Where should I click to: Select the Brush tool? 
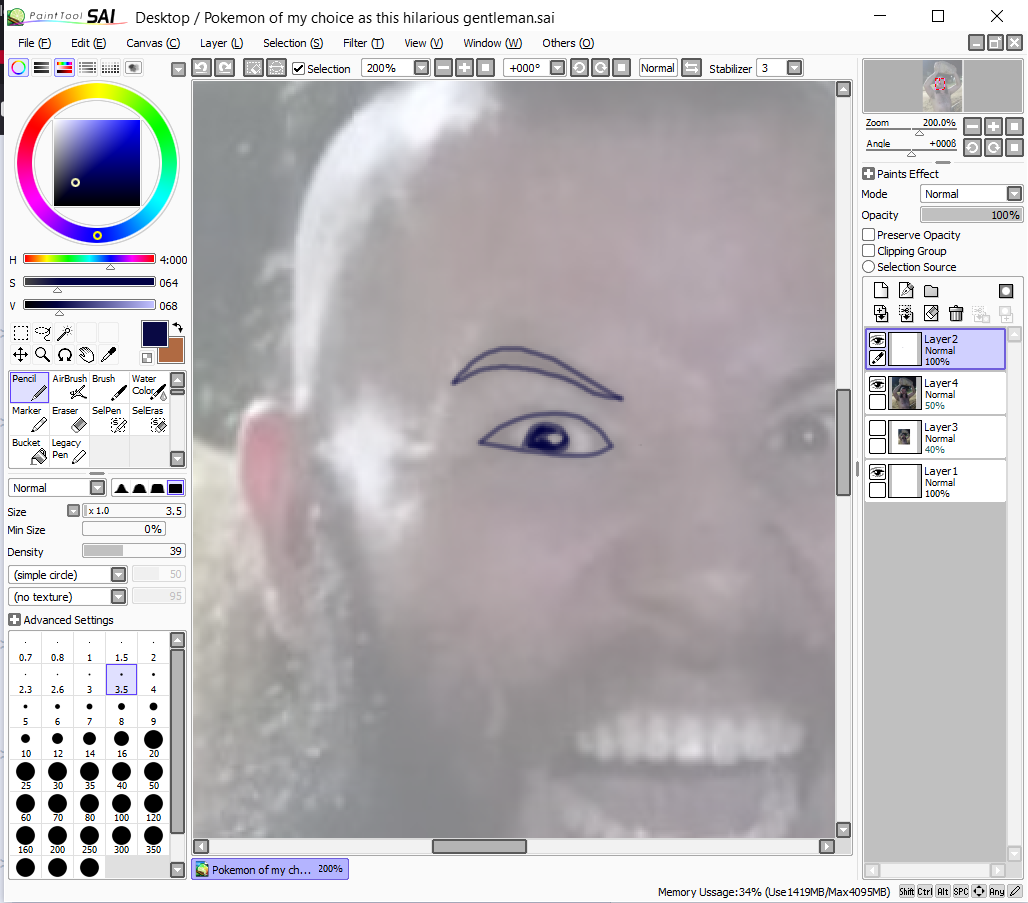click(x=109, y=387)
